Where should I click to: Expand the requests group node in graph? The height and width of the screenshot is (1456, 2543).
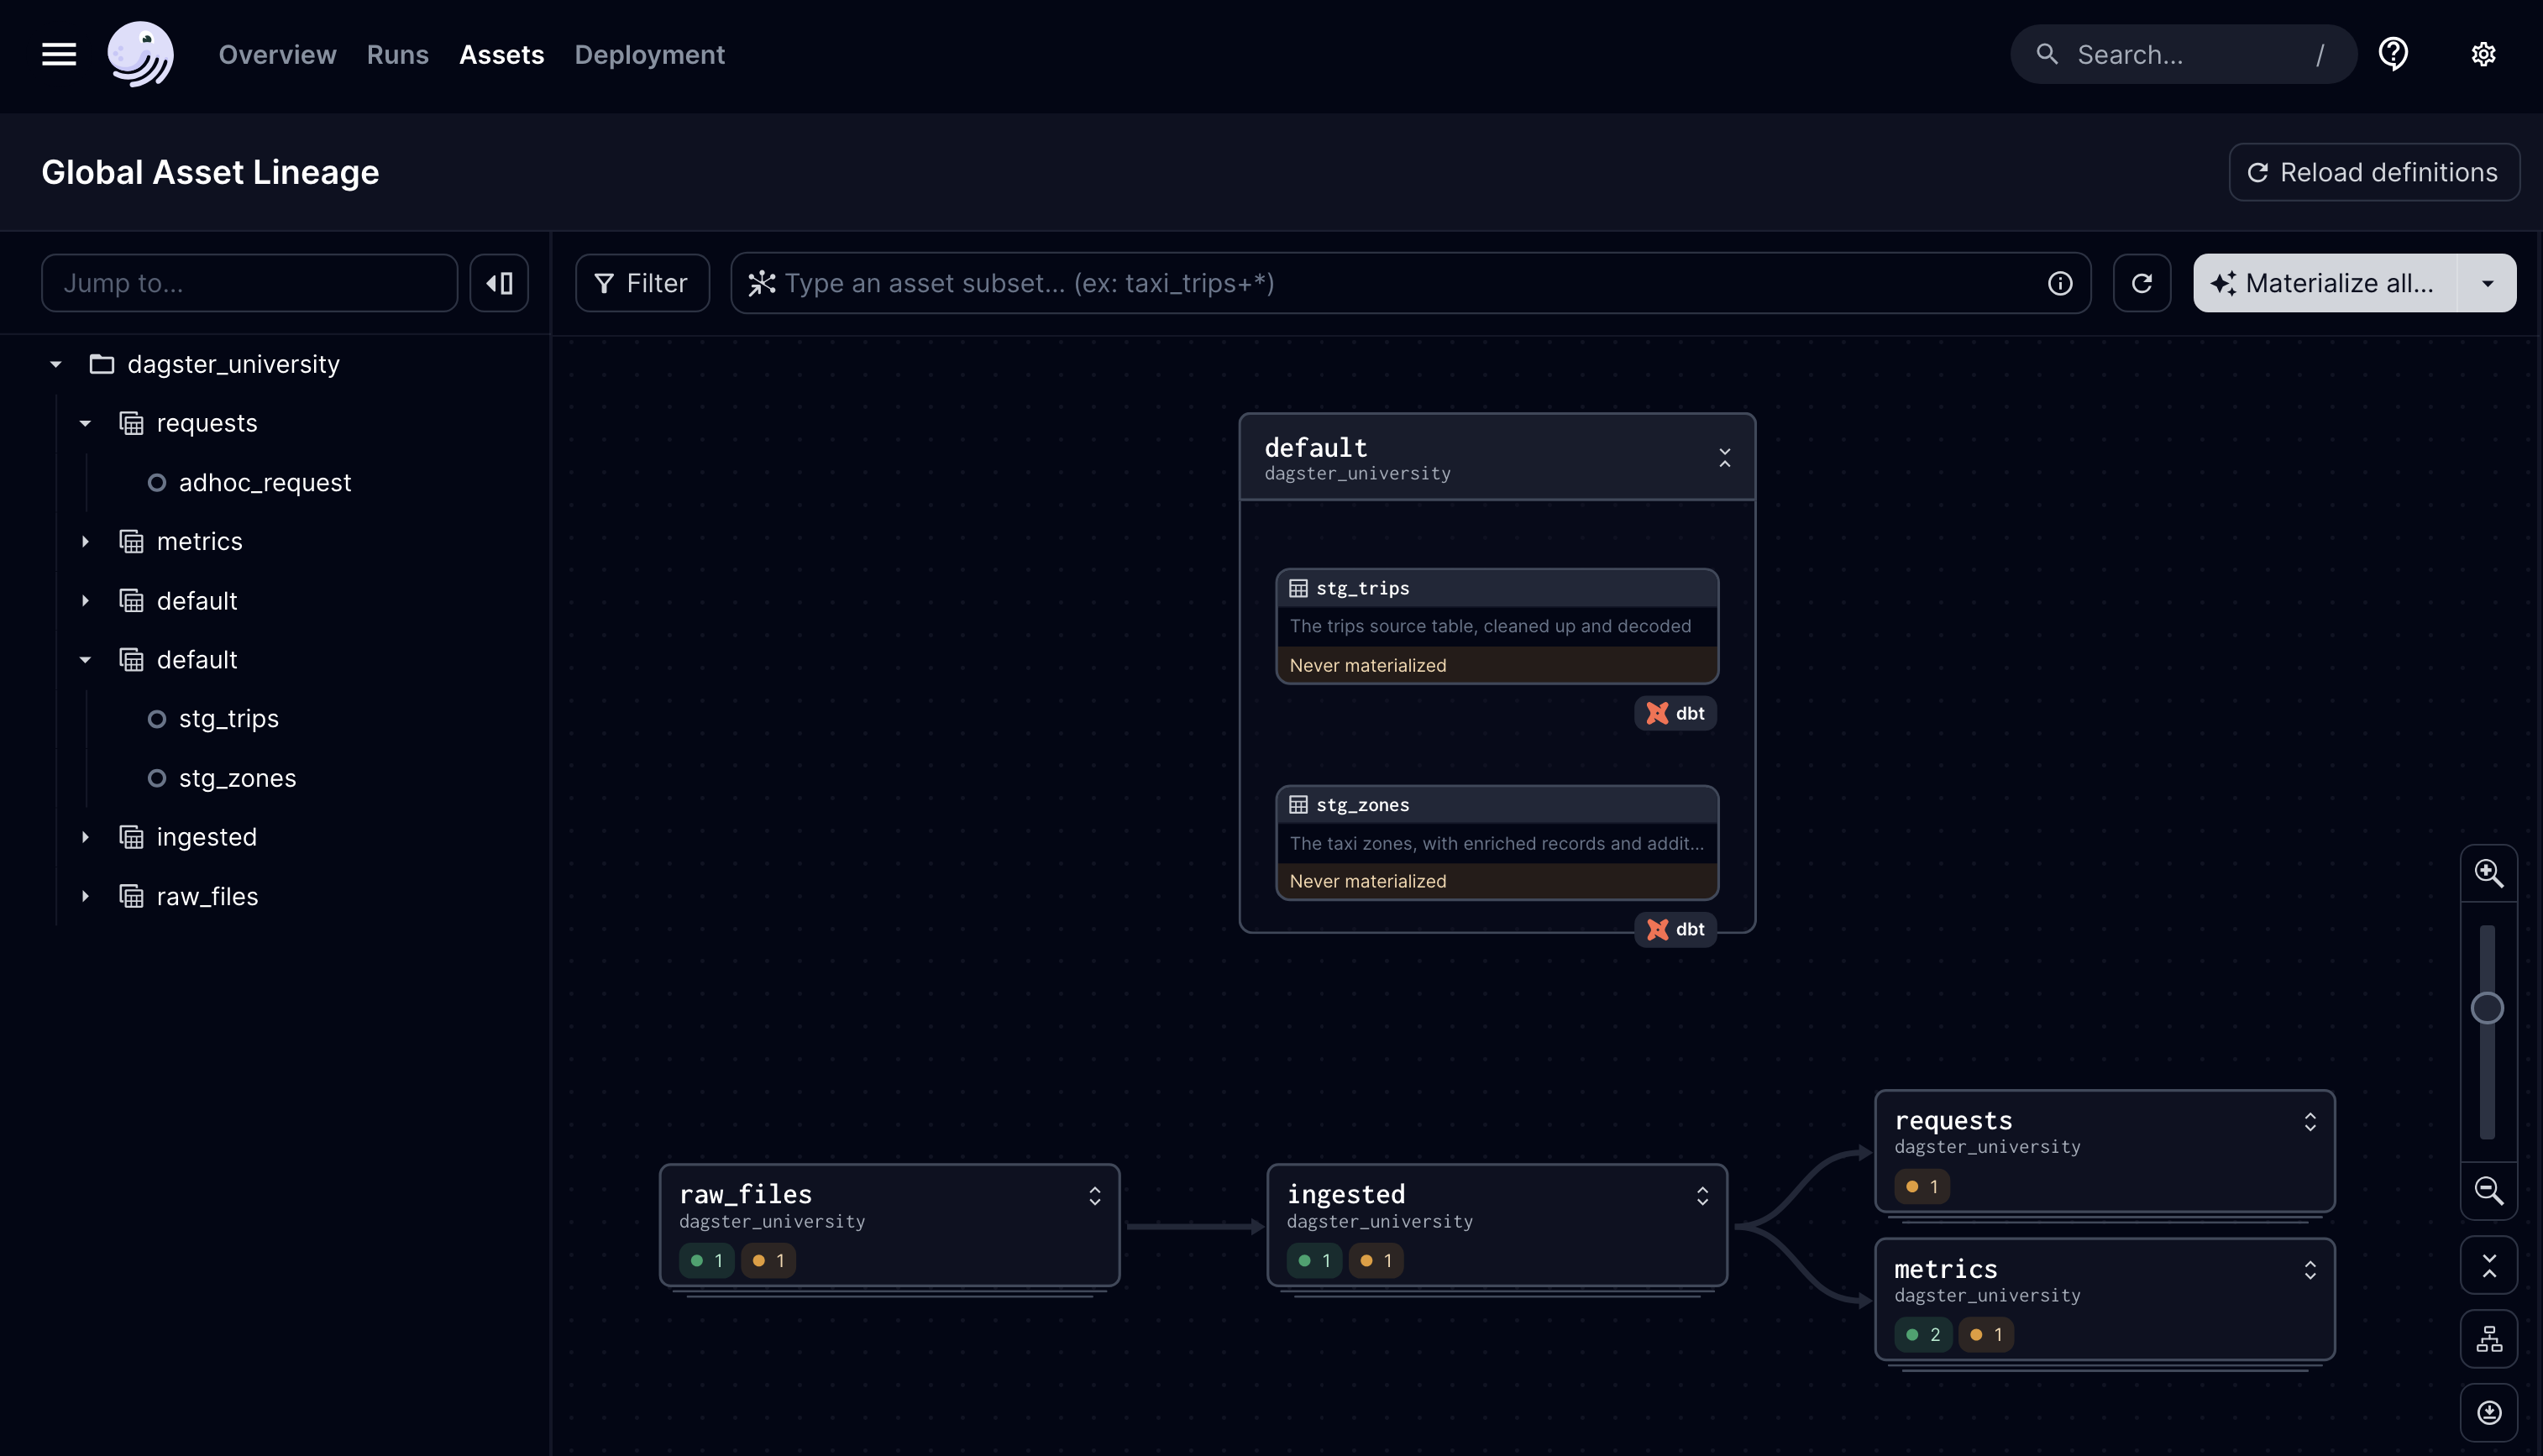coord(2310,1122)
